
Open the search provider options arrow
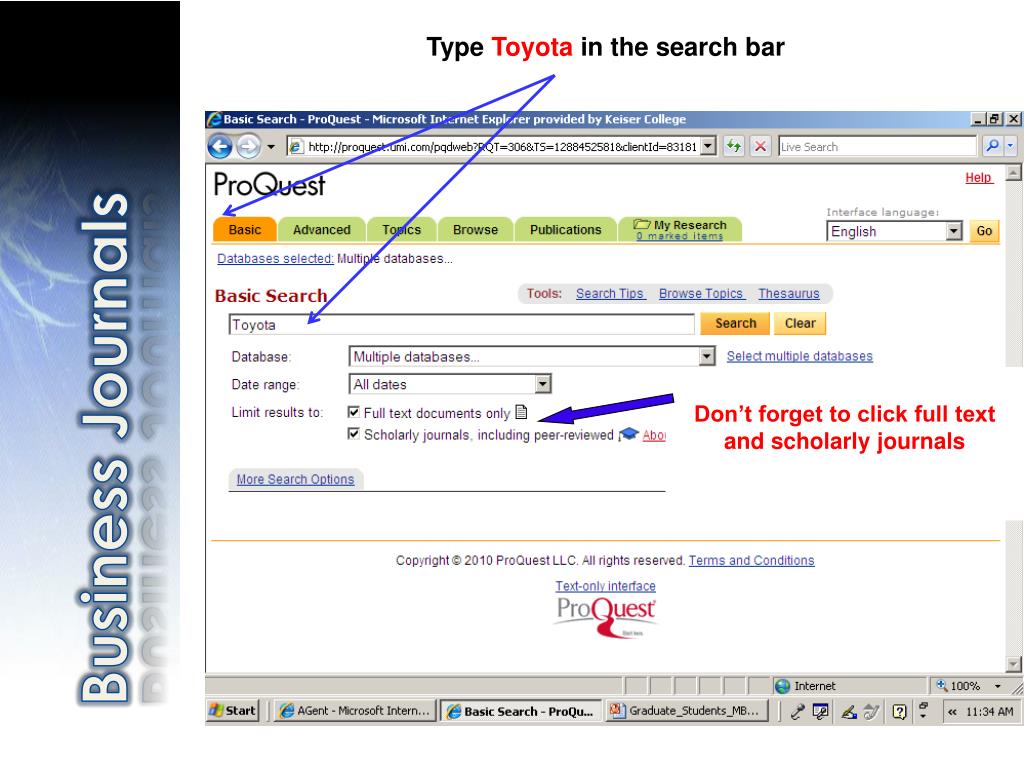click(x=1010, y=146)
